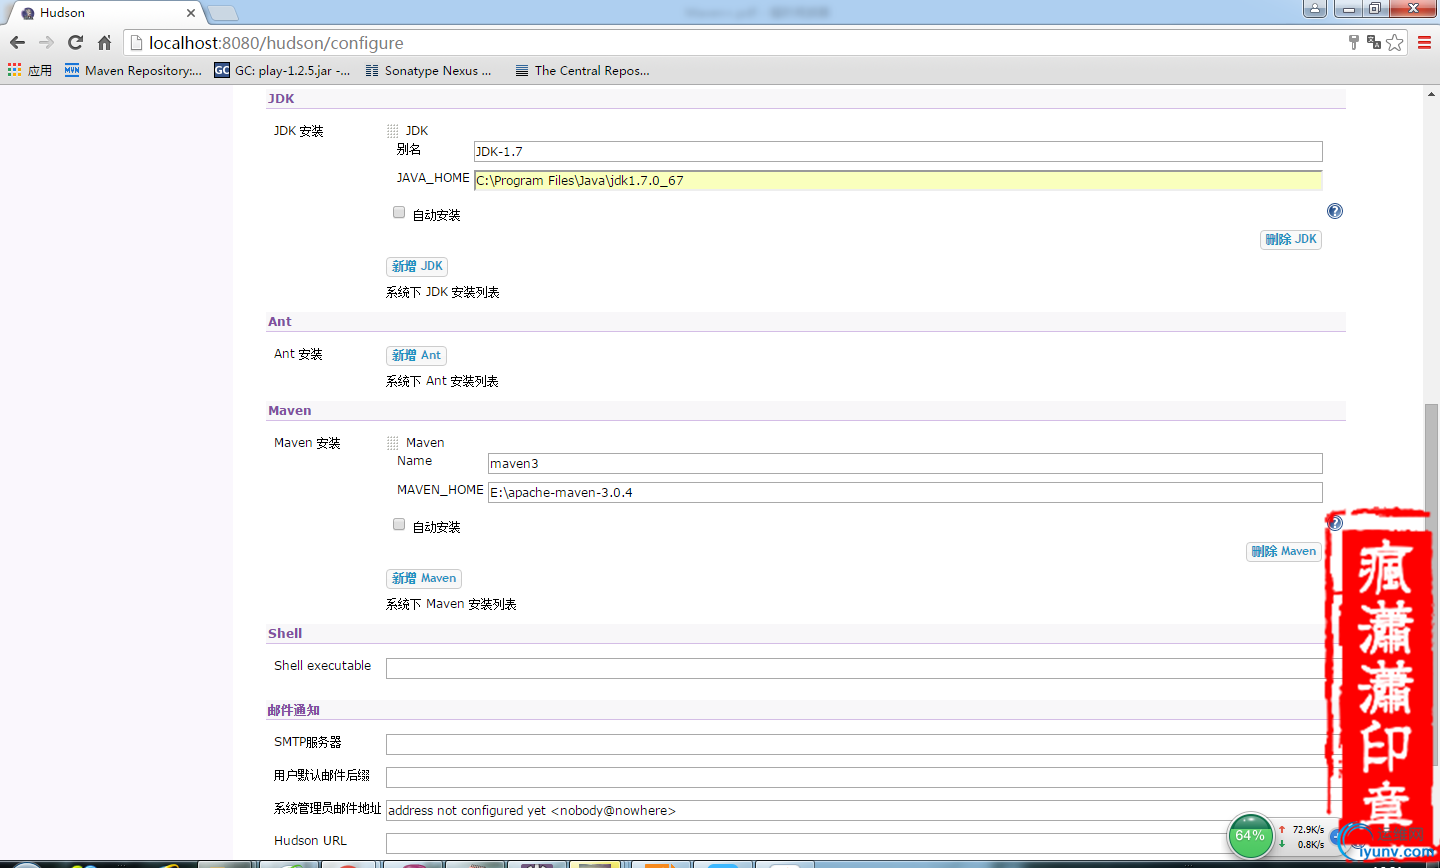Click the 系统下 JDK 安装列表 text
Image resolution: width=1440 pixels, height=868 pixels.
443,292
